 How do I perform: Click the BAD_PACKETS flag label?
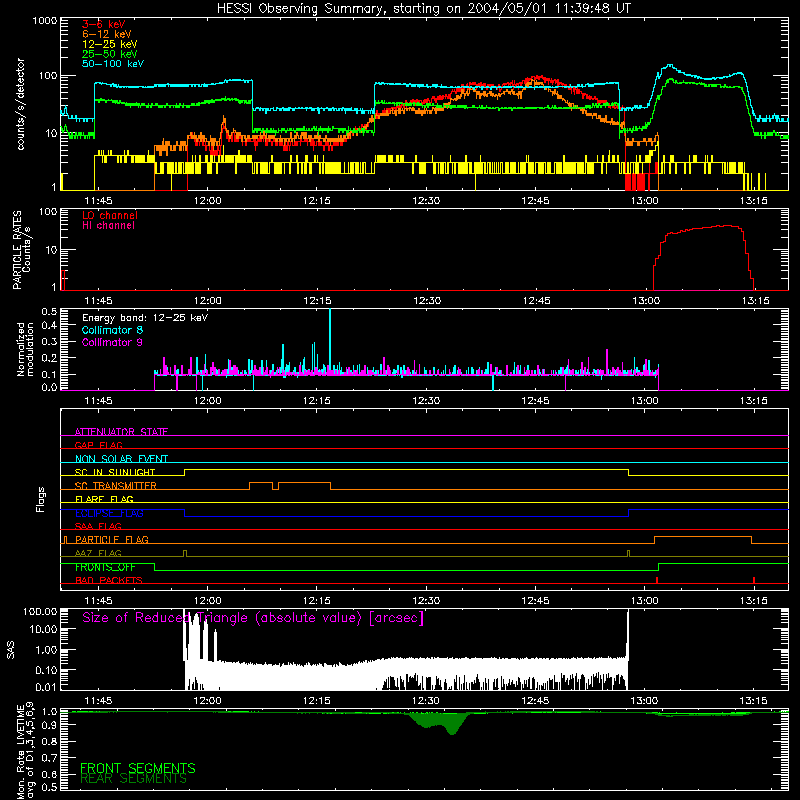(109, 580)
